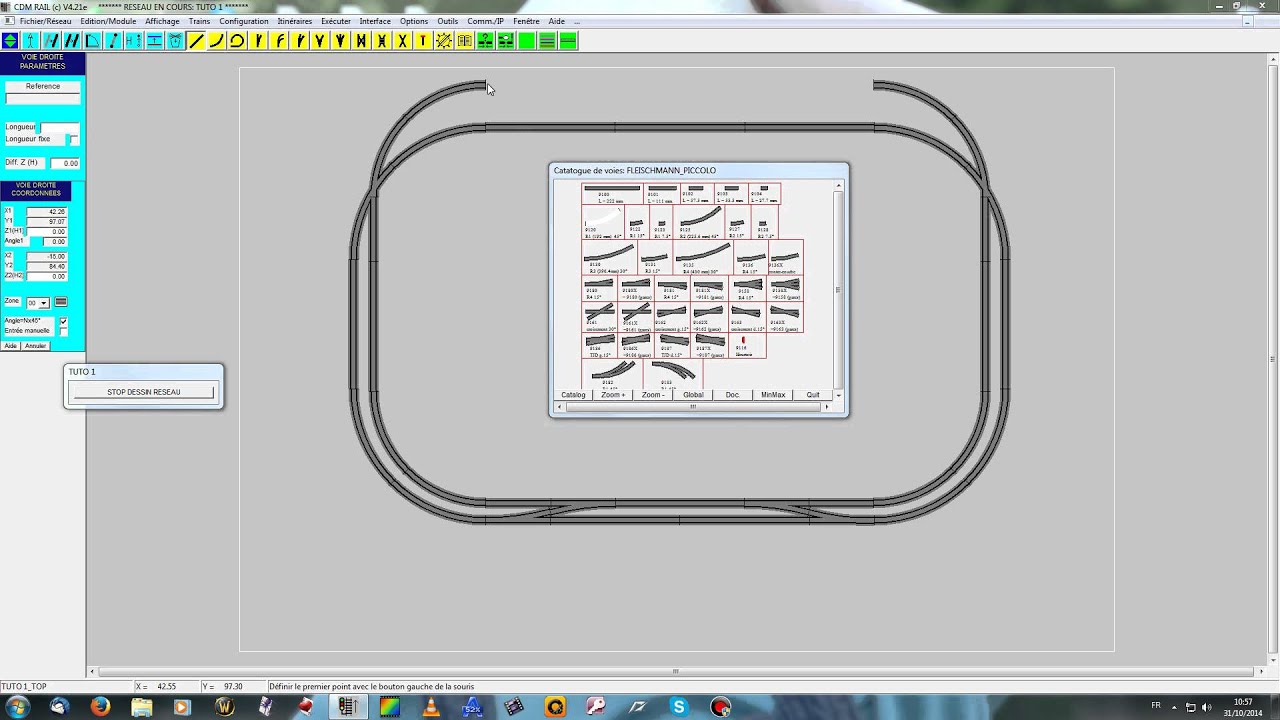Open Microsoft Word from the taskbar
This screenshot has width=1280, height=720.
pos(224,706)
